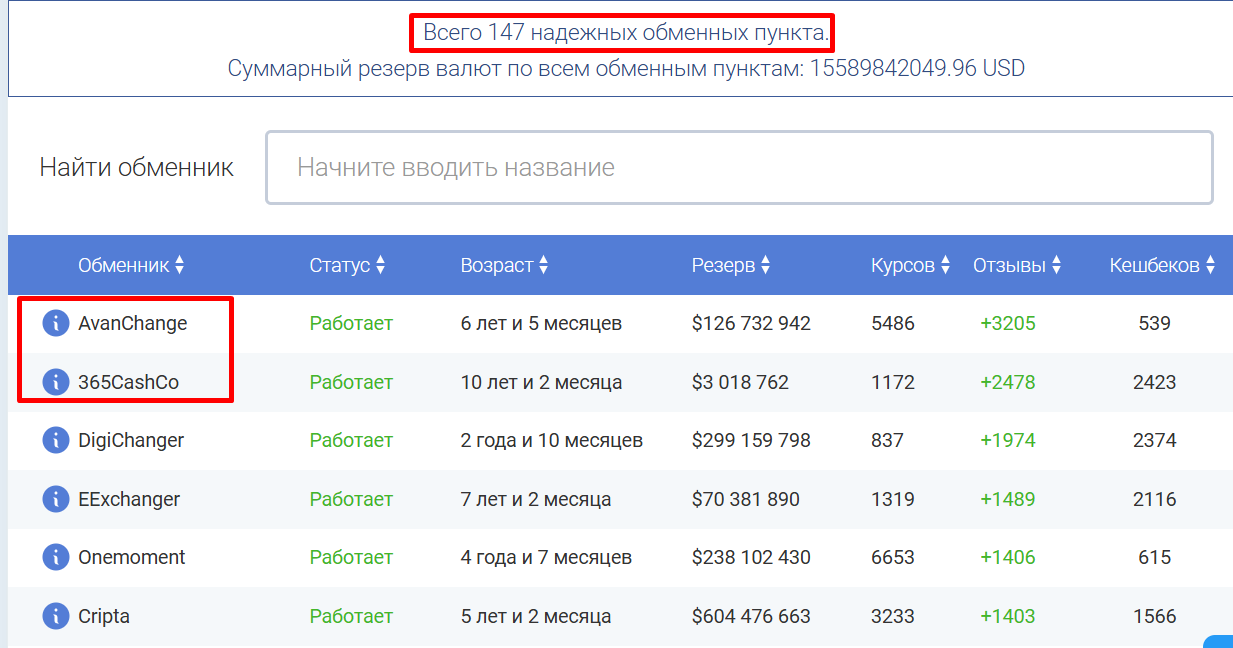Click the 'Найти обменник' label
1233x648 pixels.
click(137, 167)
